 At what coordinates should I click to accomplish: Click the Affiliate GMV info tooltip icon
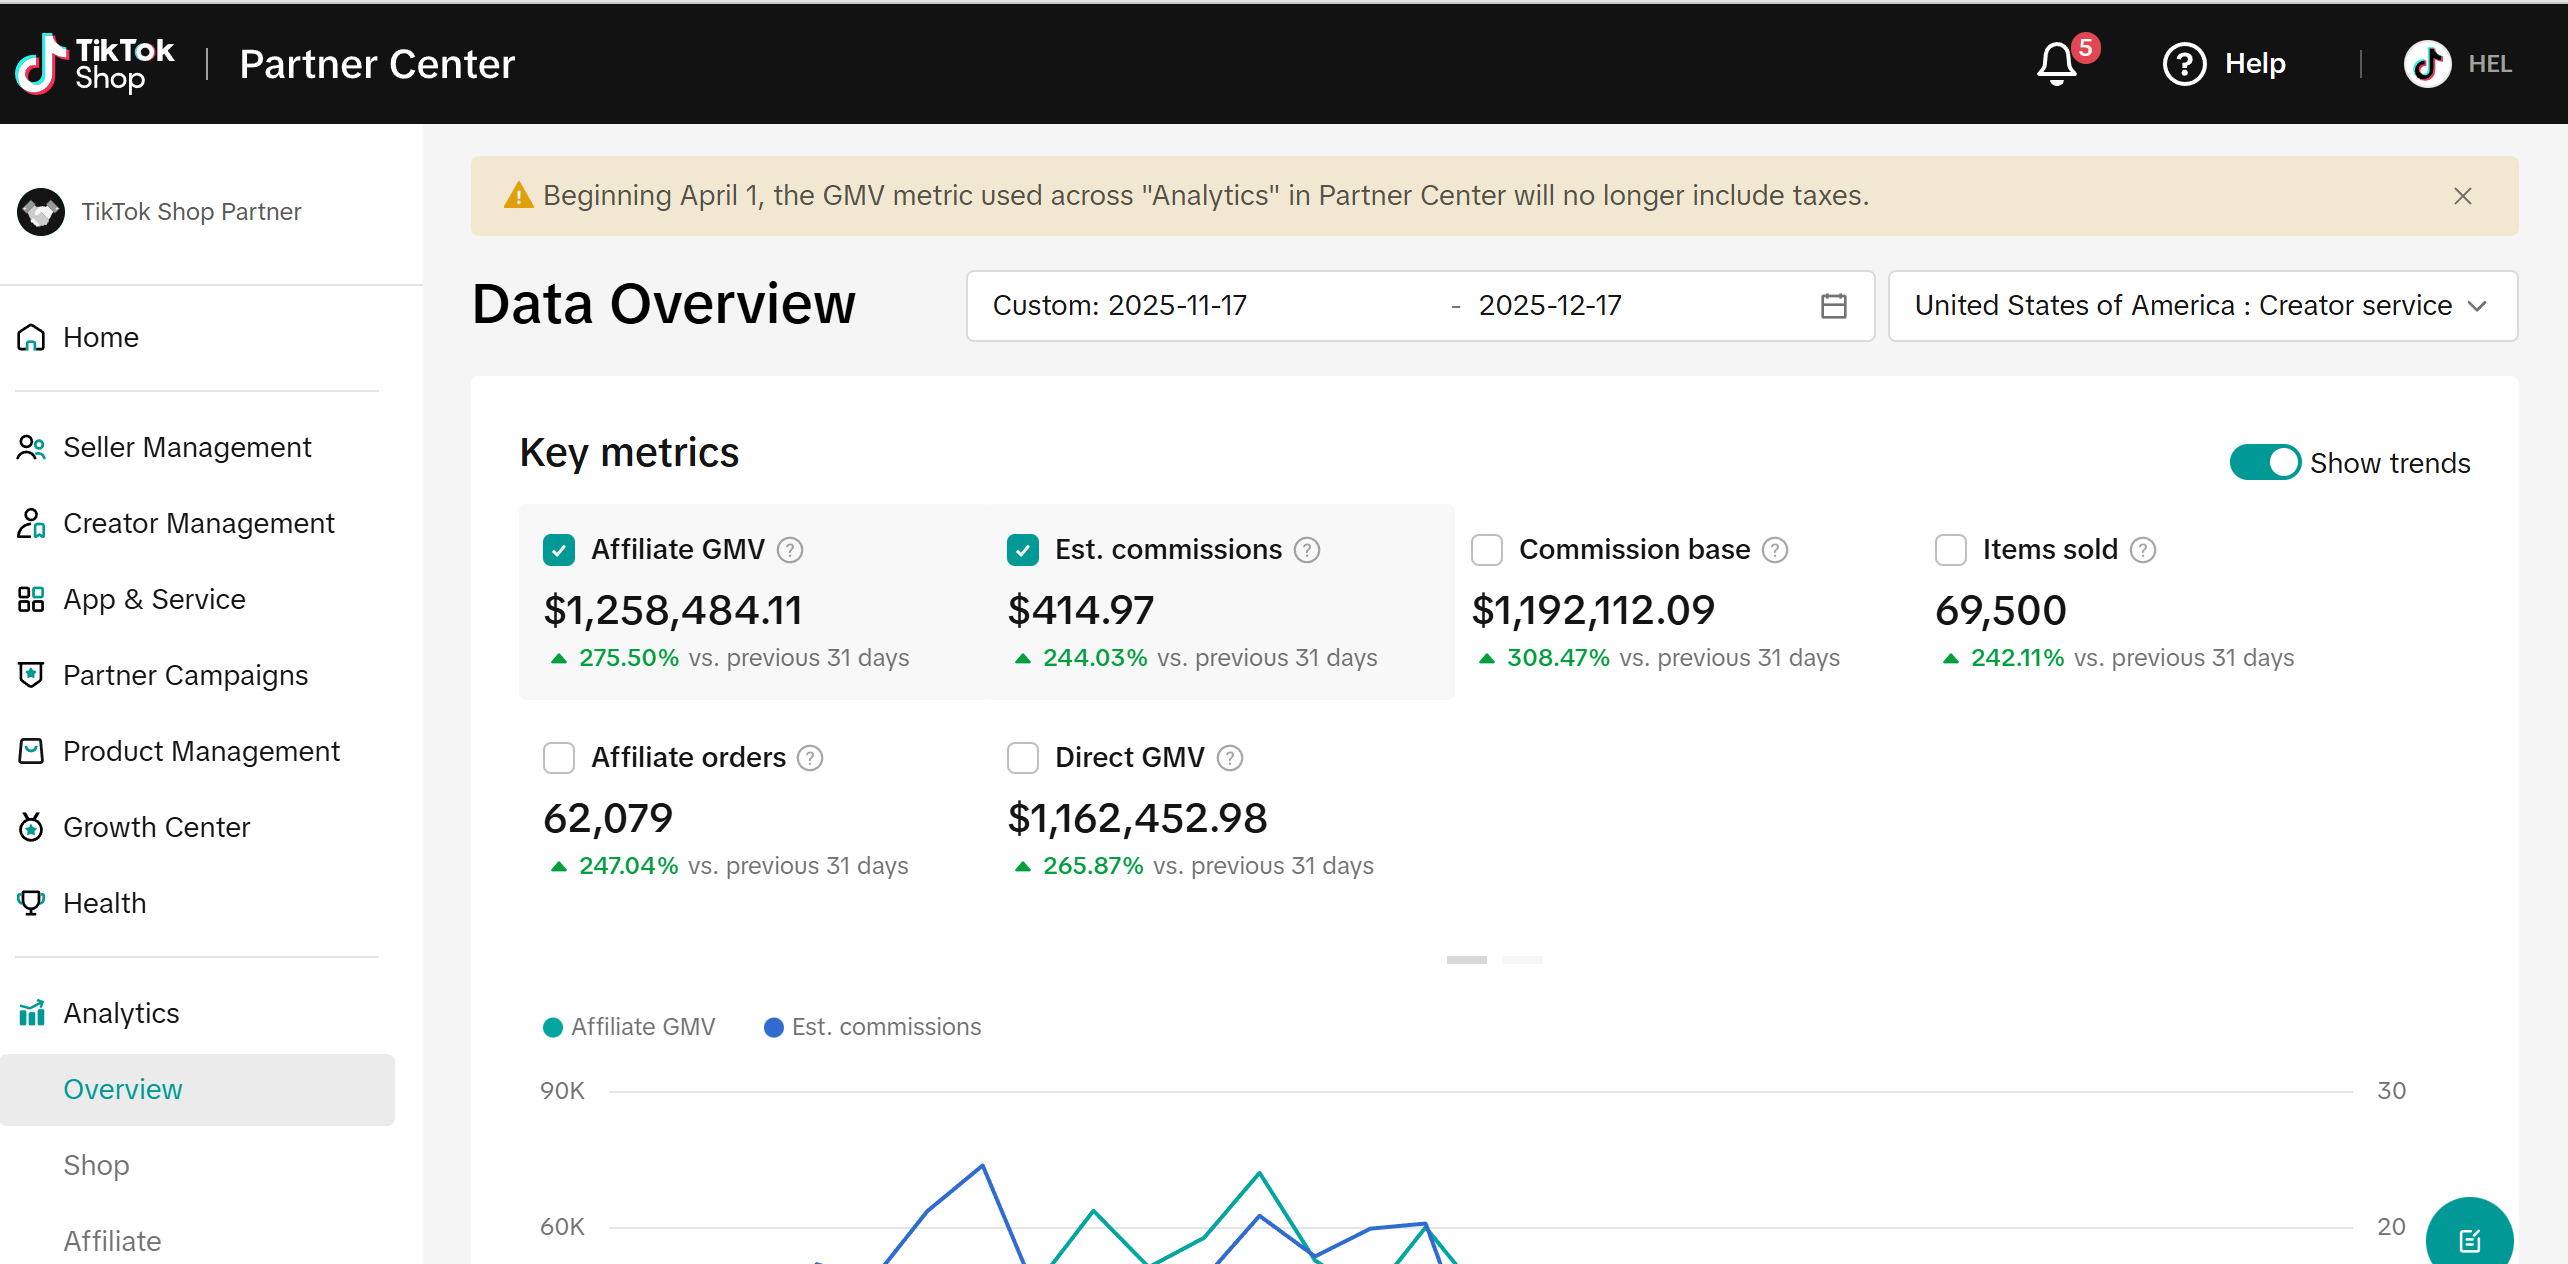790,550
